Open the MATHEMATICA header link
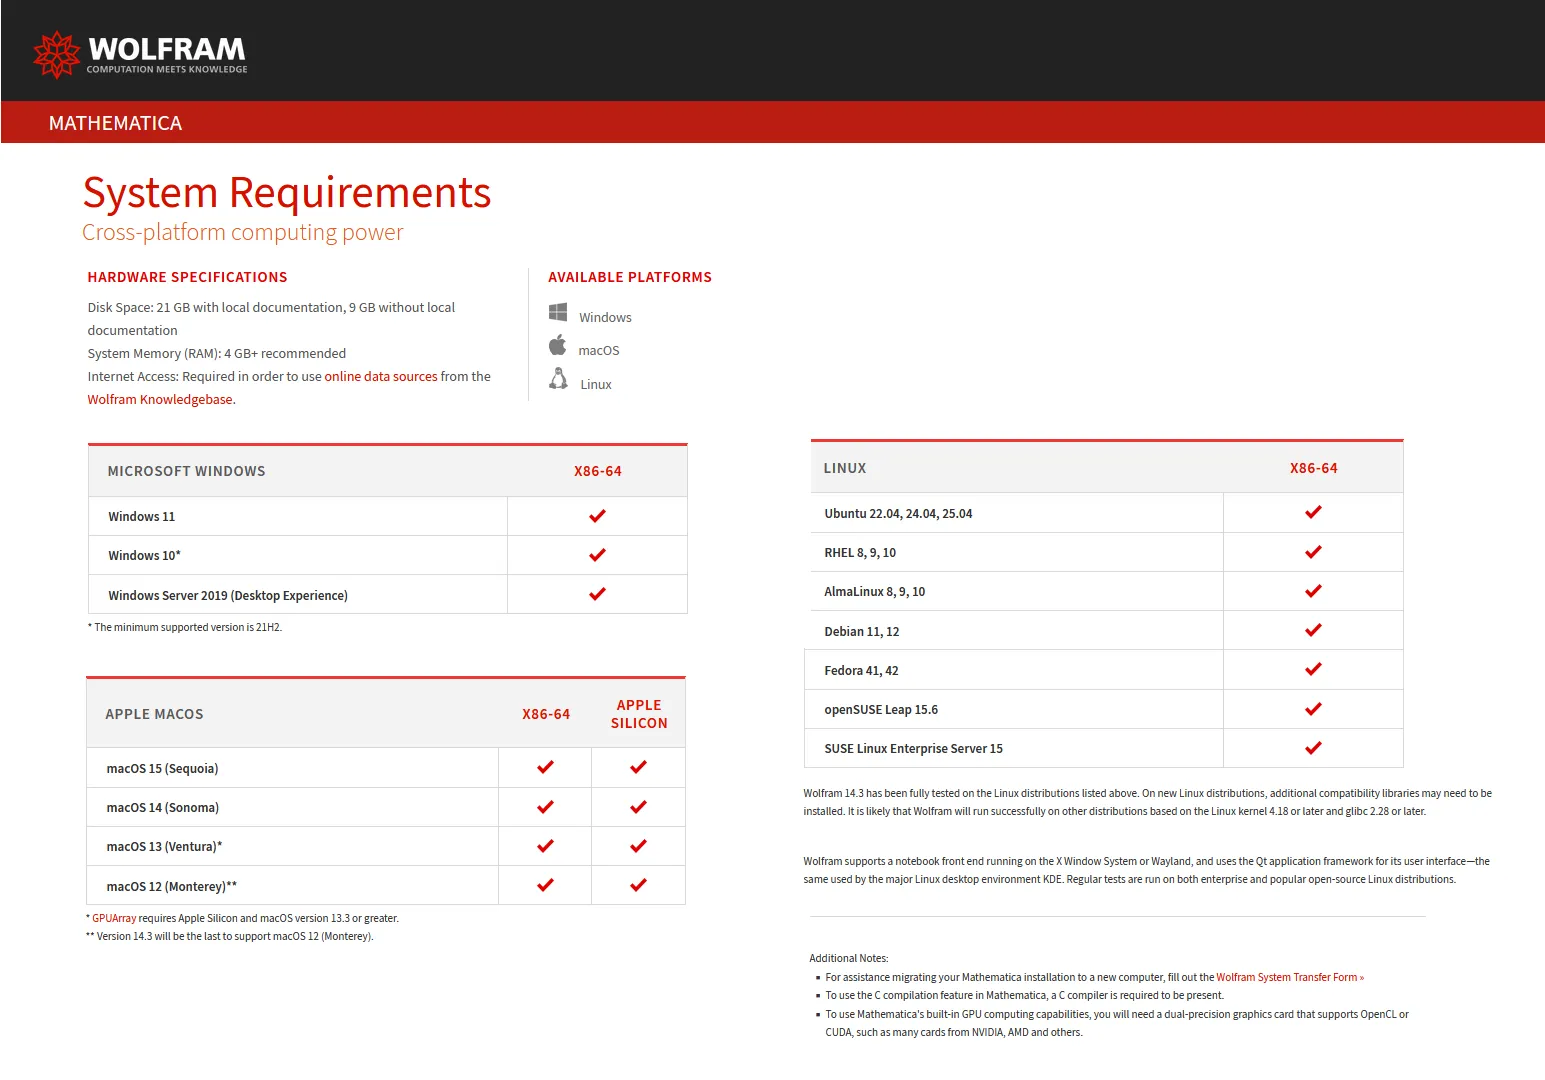The height and width of the screenshot is (1080, 1545). point(115,123)
